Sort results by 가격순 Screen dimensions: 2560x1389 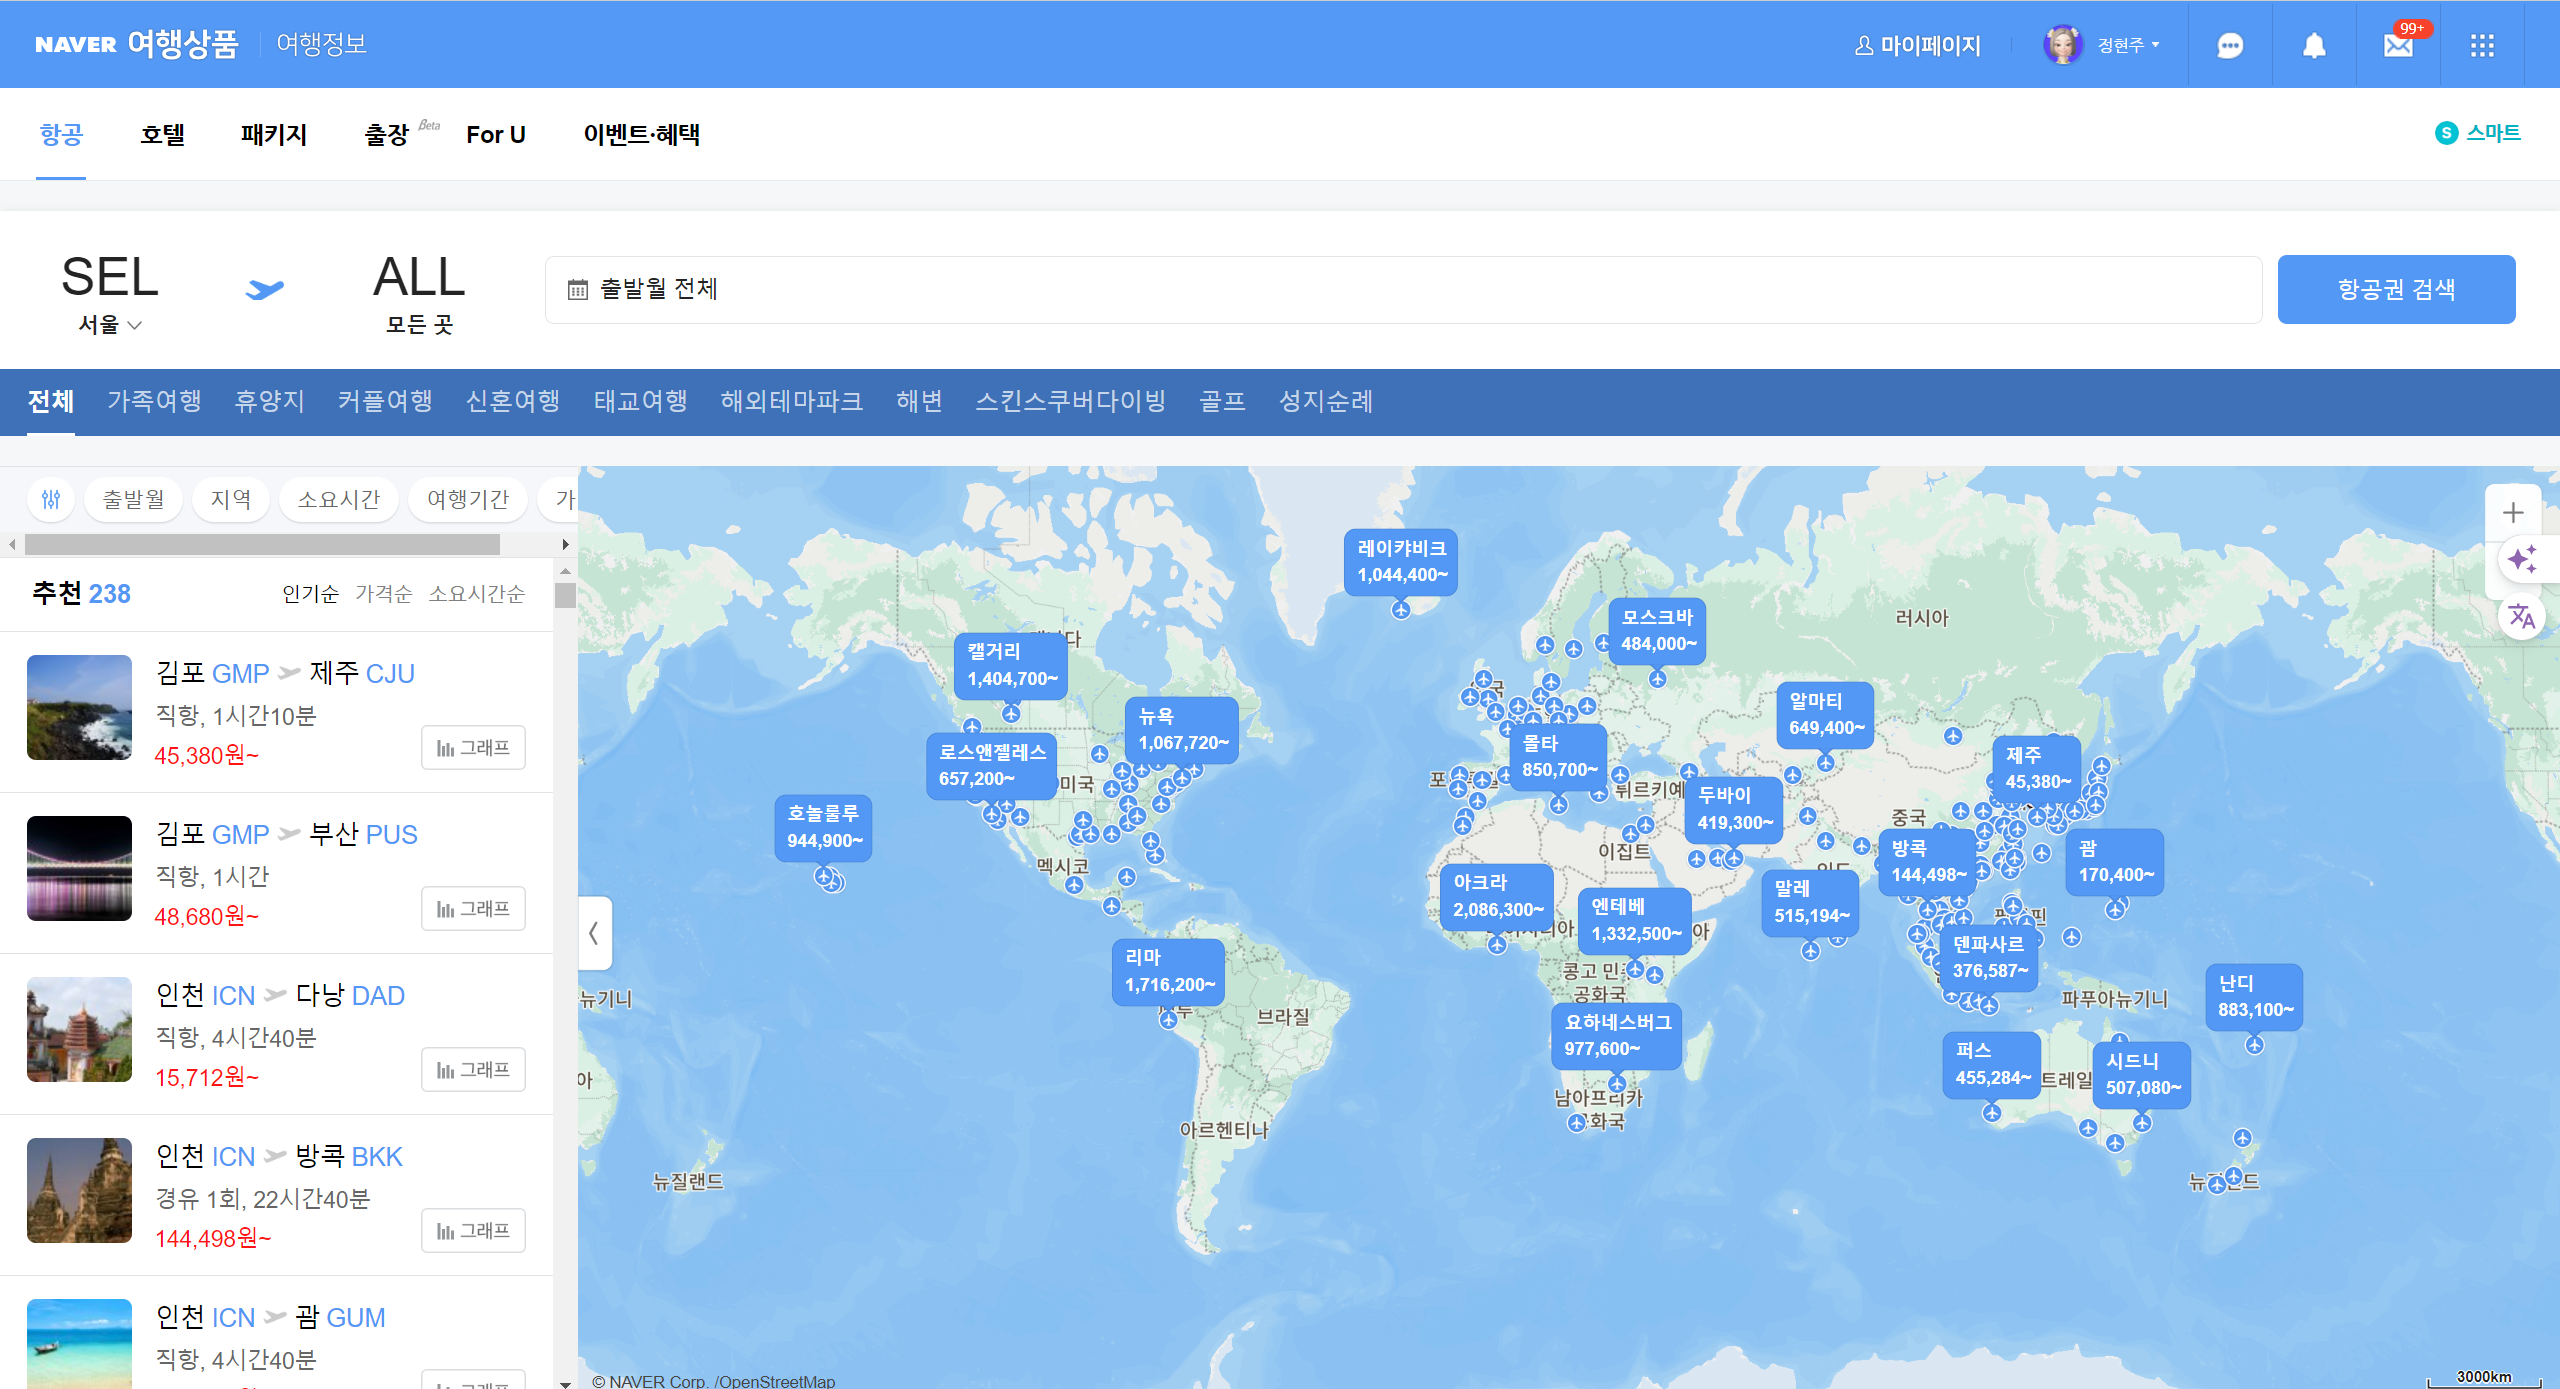pyautogui.click(x=383, y=594)
